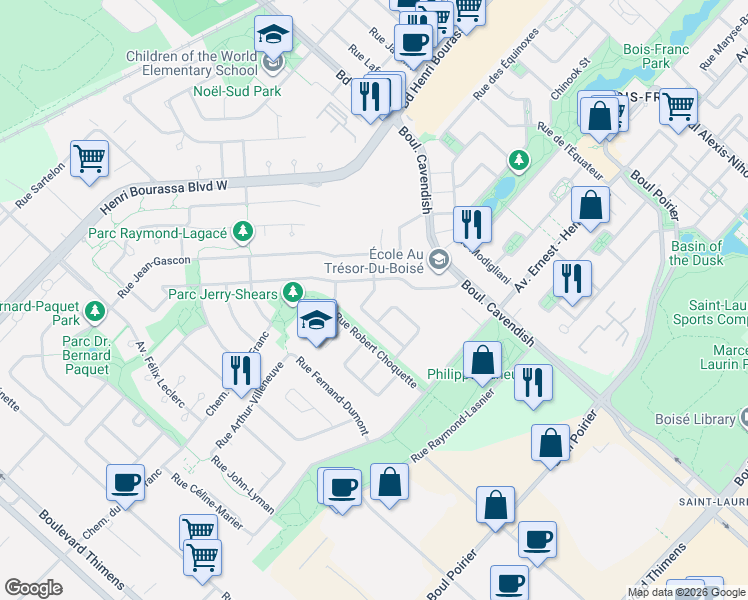Click the Parc Jerry-Shears tree pin
The width and height of the screenshot is (748, 600).
point(293,292)
